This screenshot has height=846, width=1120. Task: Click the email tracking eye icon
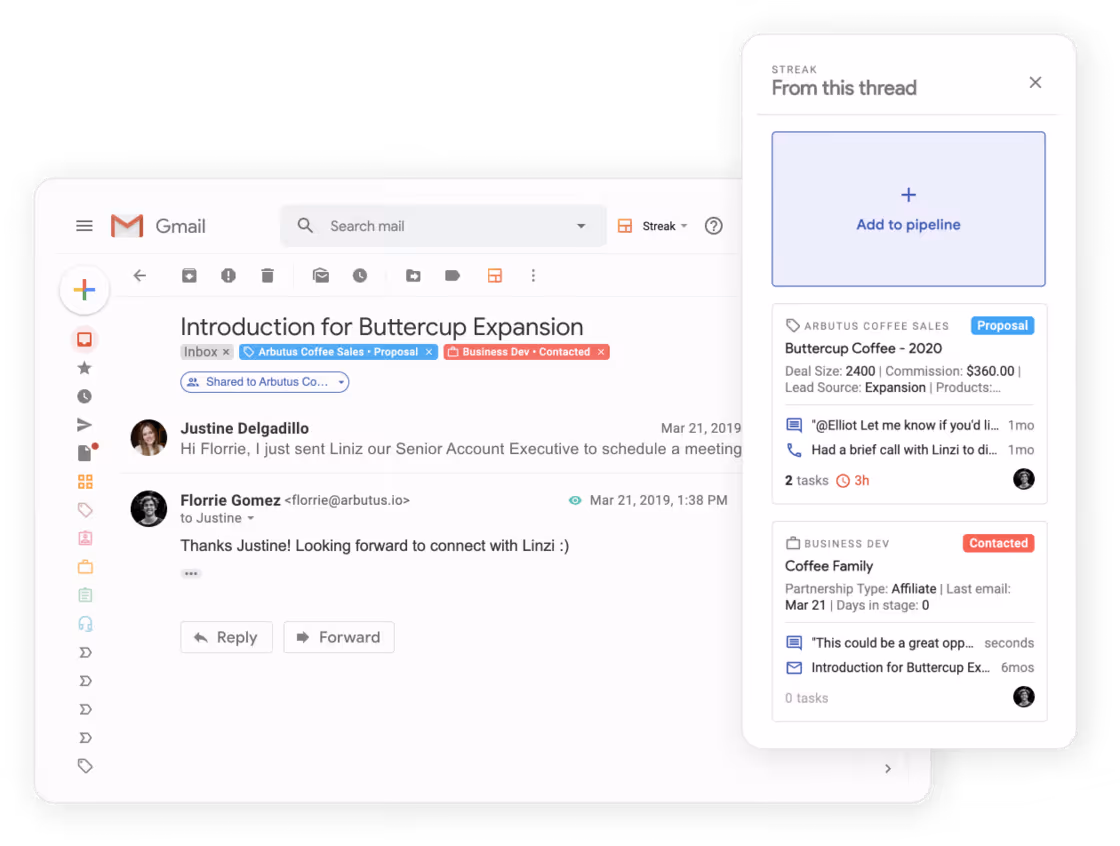574,501
